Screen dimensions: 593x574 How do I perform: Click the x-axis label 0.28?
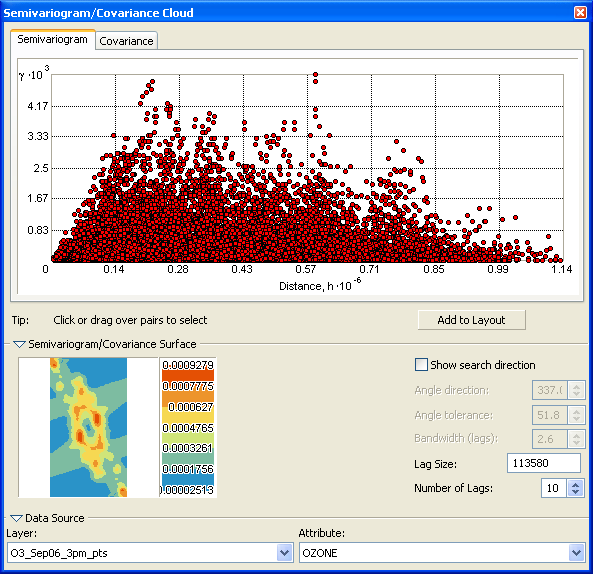[x=178, y=269]
